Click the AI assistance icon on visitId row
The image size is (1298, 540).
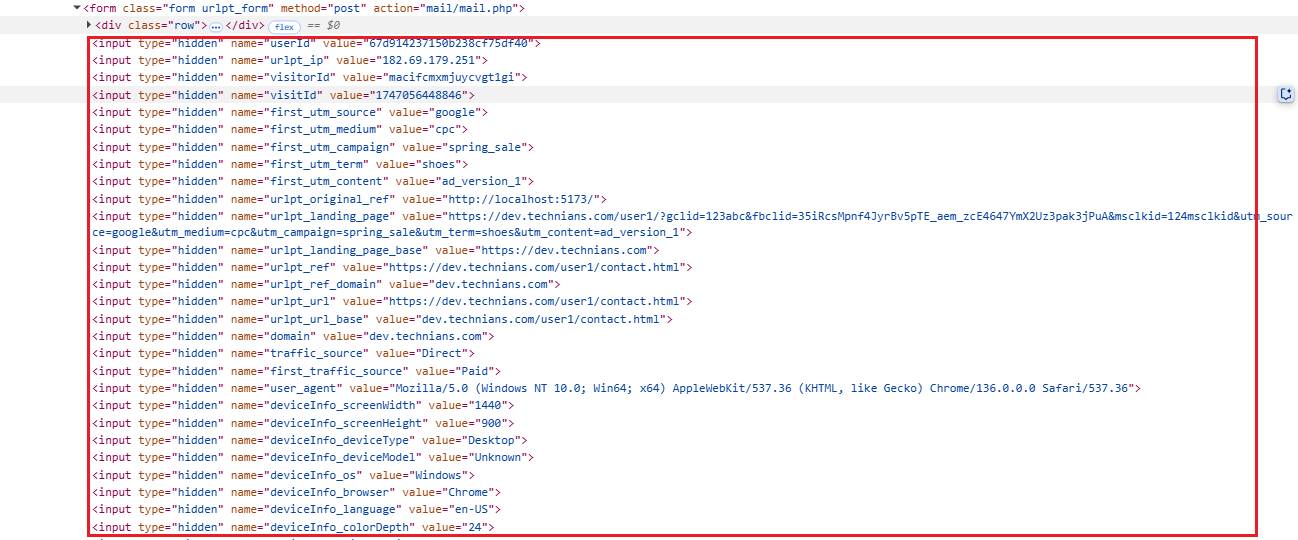coord(1286,94)
